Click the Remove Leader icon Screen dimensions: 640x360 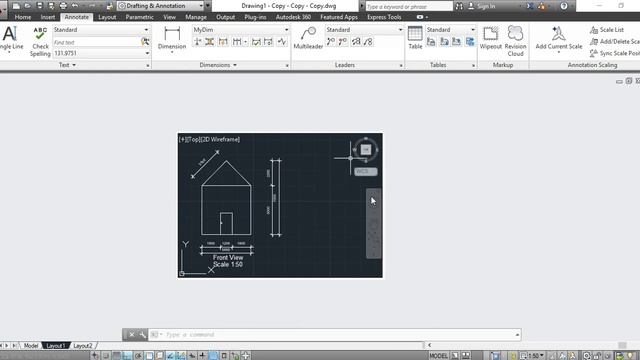(343, 42)
